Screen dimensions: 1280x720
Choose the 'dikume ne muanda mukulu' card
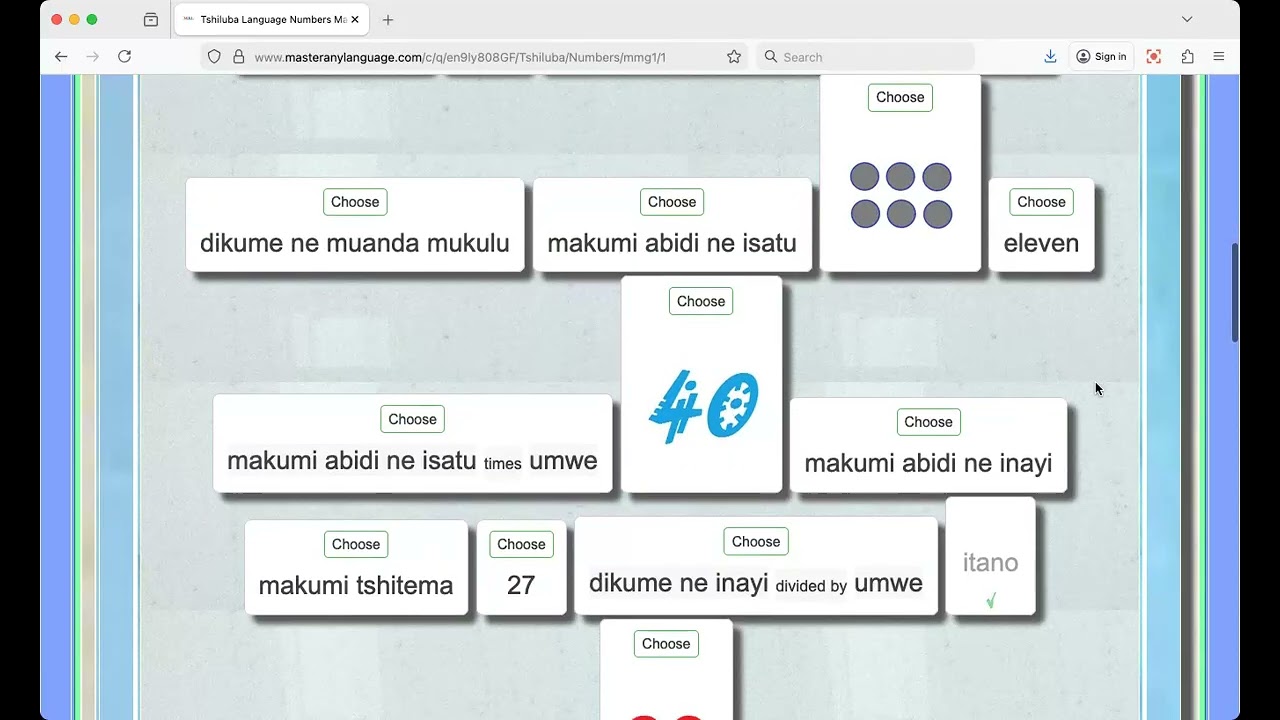click(355, 202)
